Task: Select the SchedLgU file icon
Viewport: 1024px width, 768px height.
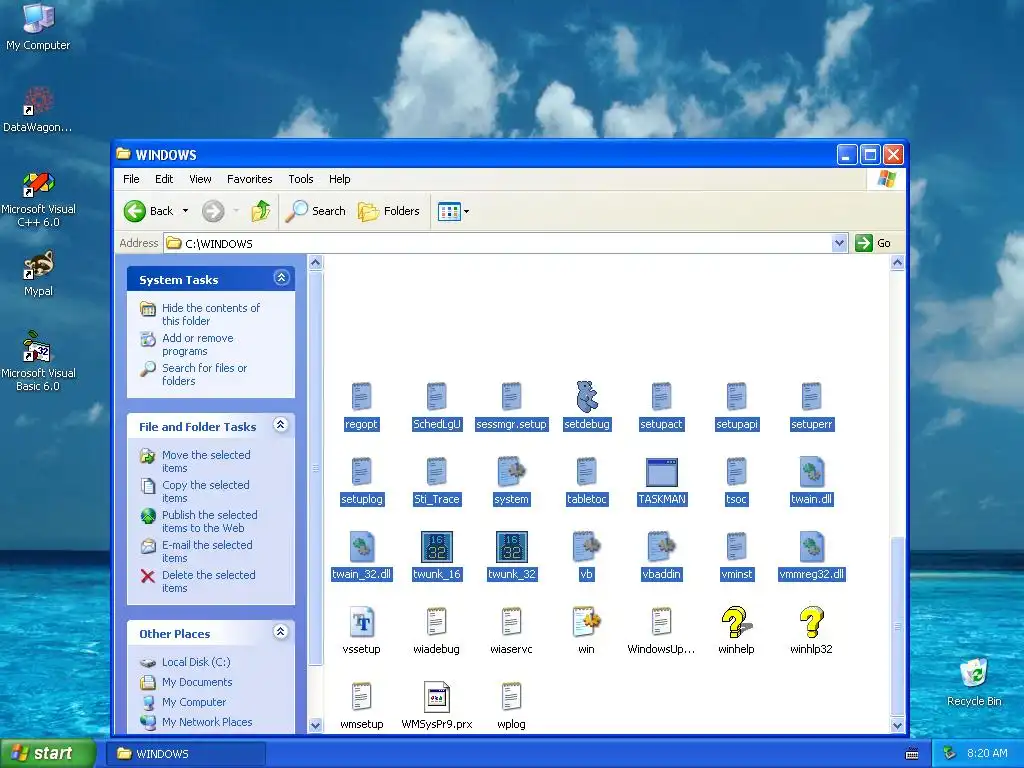Action: click(436, 396)
